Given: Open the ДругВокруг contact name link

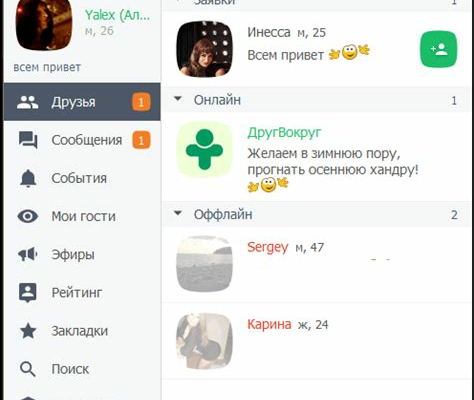Looking at the screenshot, I should [x=284, y=133].
